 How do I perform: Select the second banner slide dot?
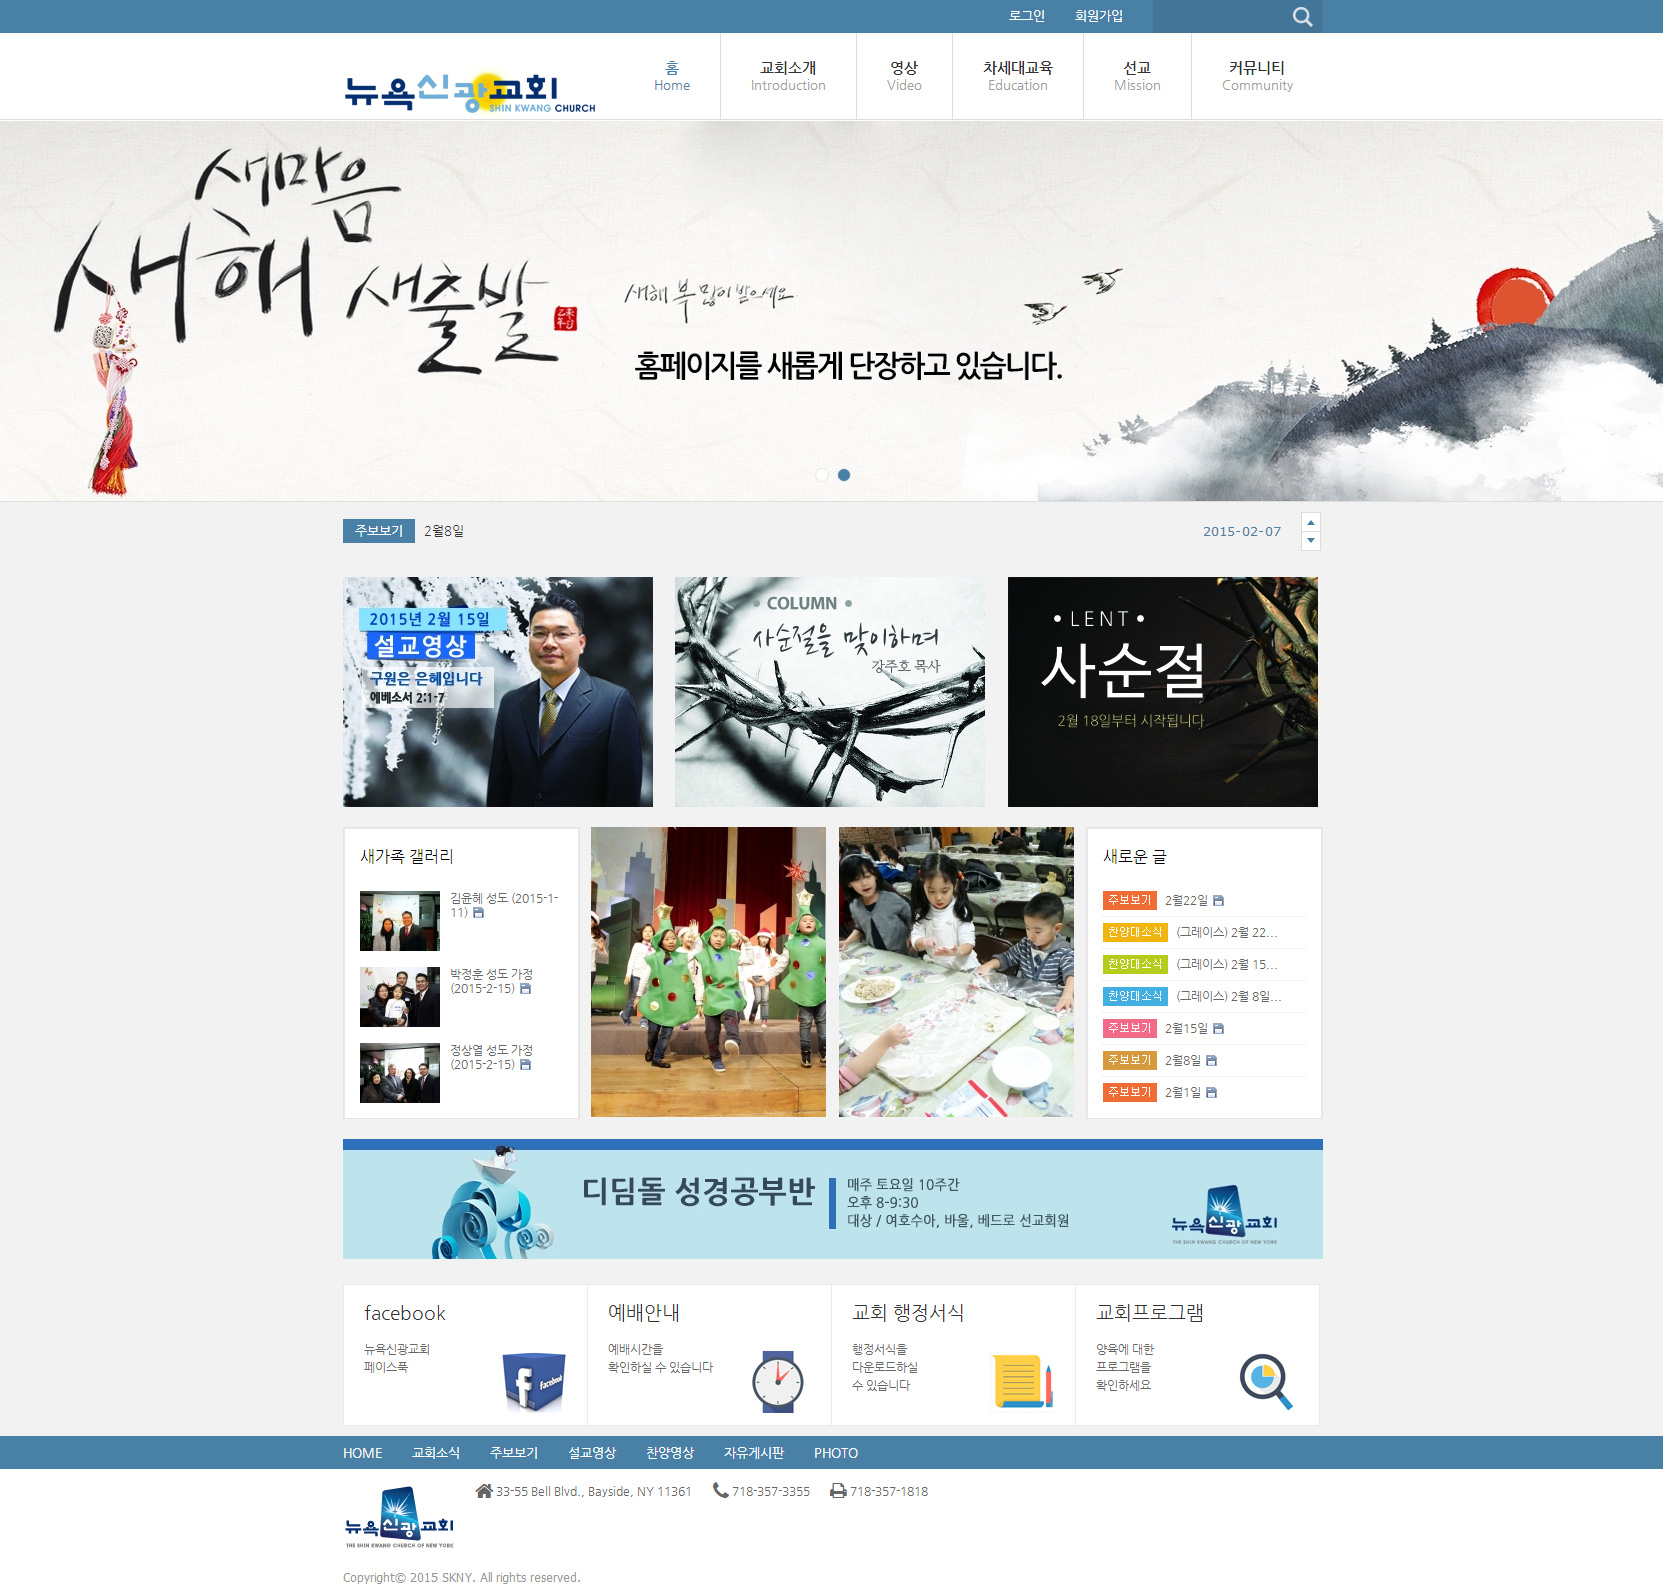click(x=844, y=475)
